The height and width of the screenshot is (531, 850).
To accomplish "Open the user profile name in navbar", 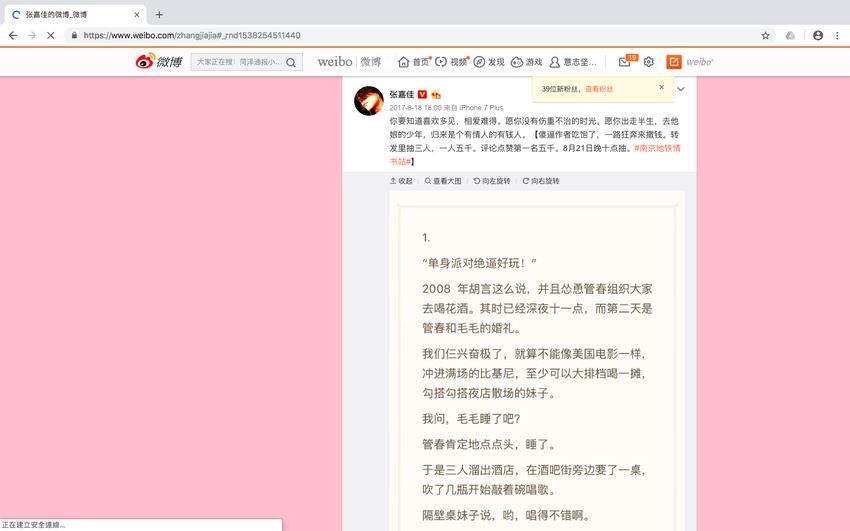I will (x=573, y=62).
